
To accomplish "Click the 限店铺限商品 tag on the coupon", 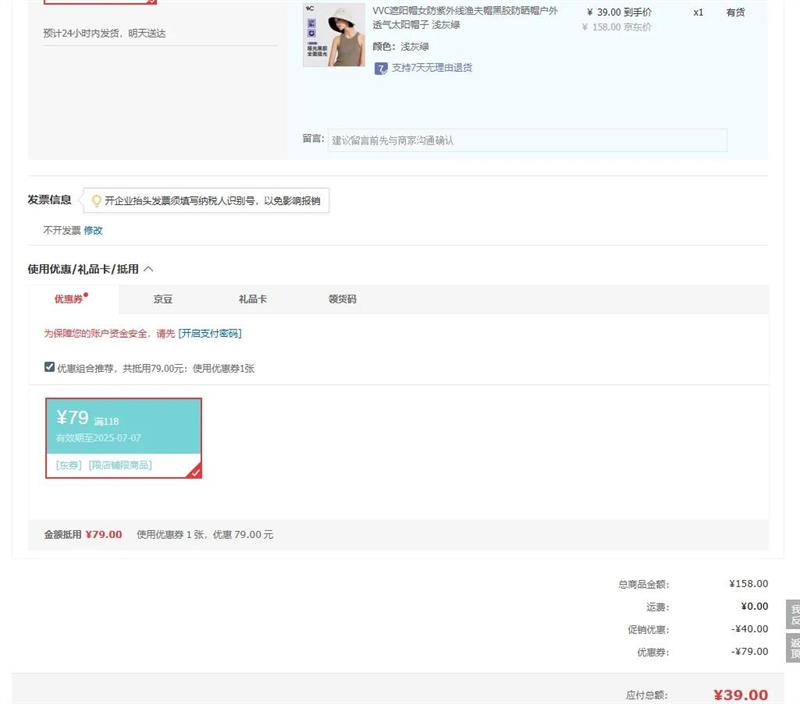I will (x=120, y=465).
